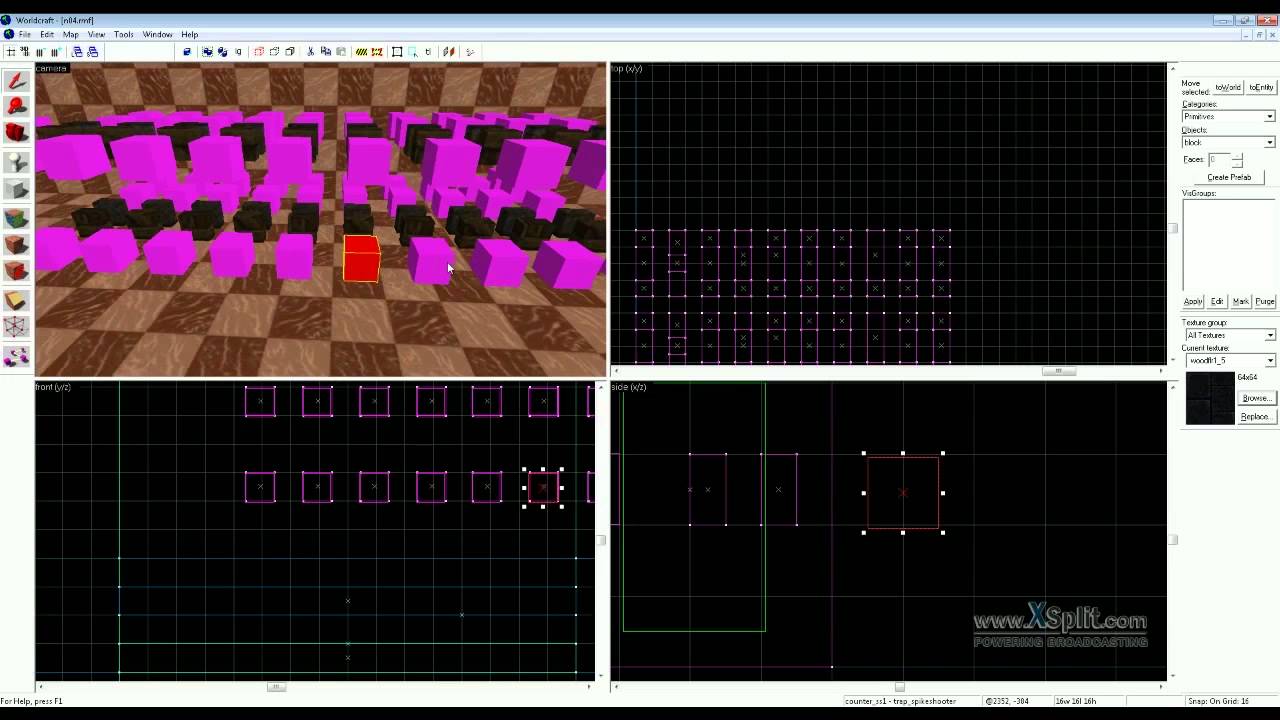Toggle the 3D grid display

click(25, 52)
